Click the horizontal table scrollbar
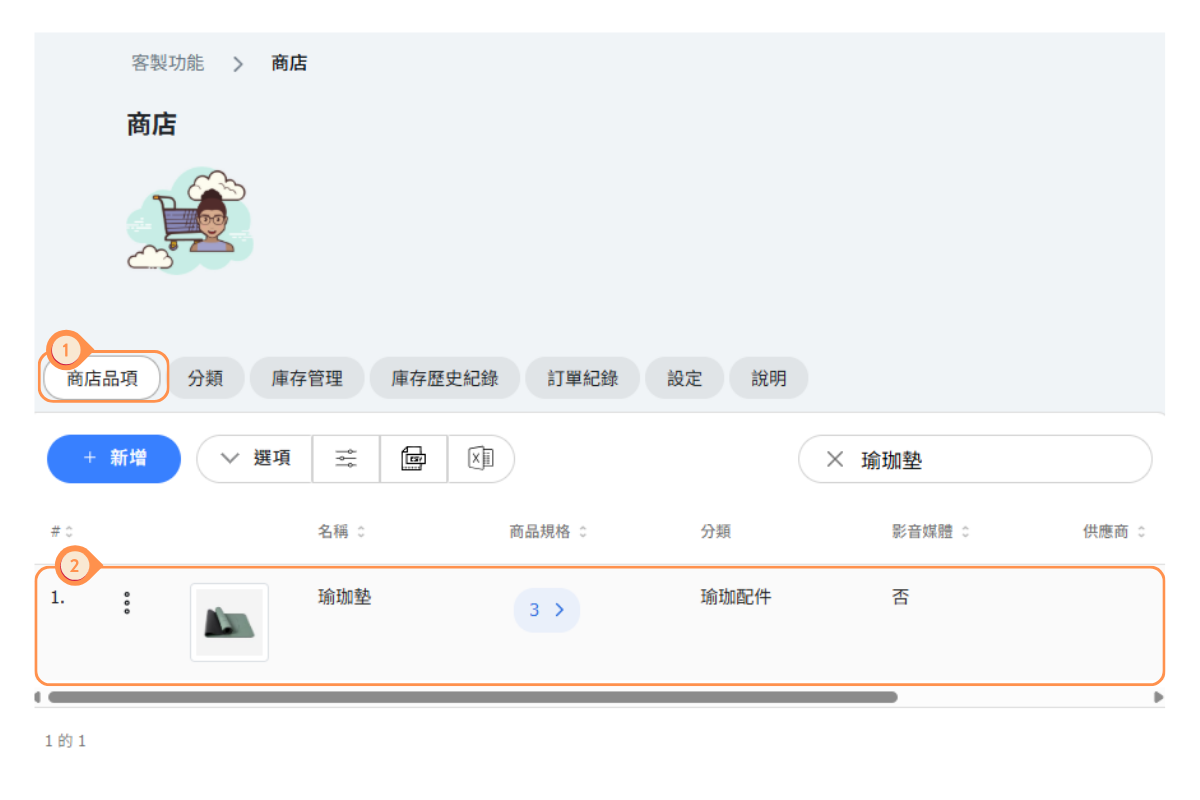The width and height of the screenshot is (1200, 800). tap(472, 697)
